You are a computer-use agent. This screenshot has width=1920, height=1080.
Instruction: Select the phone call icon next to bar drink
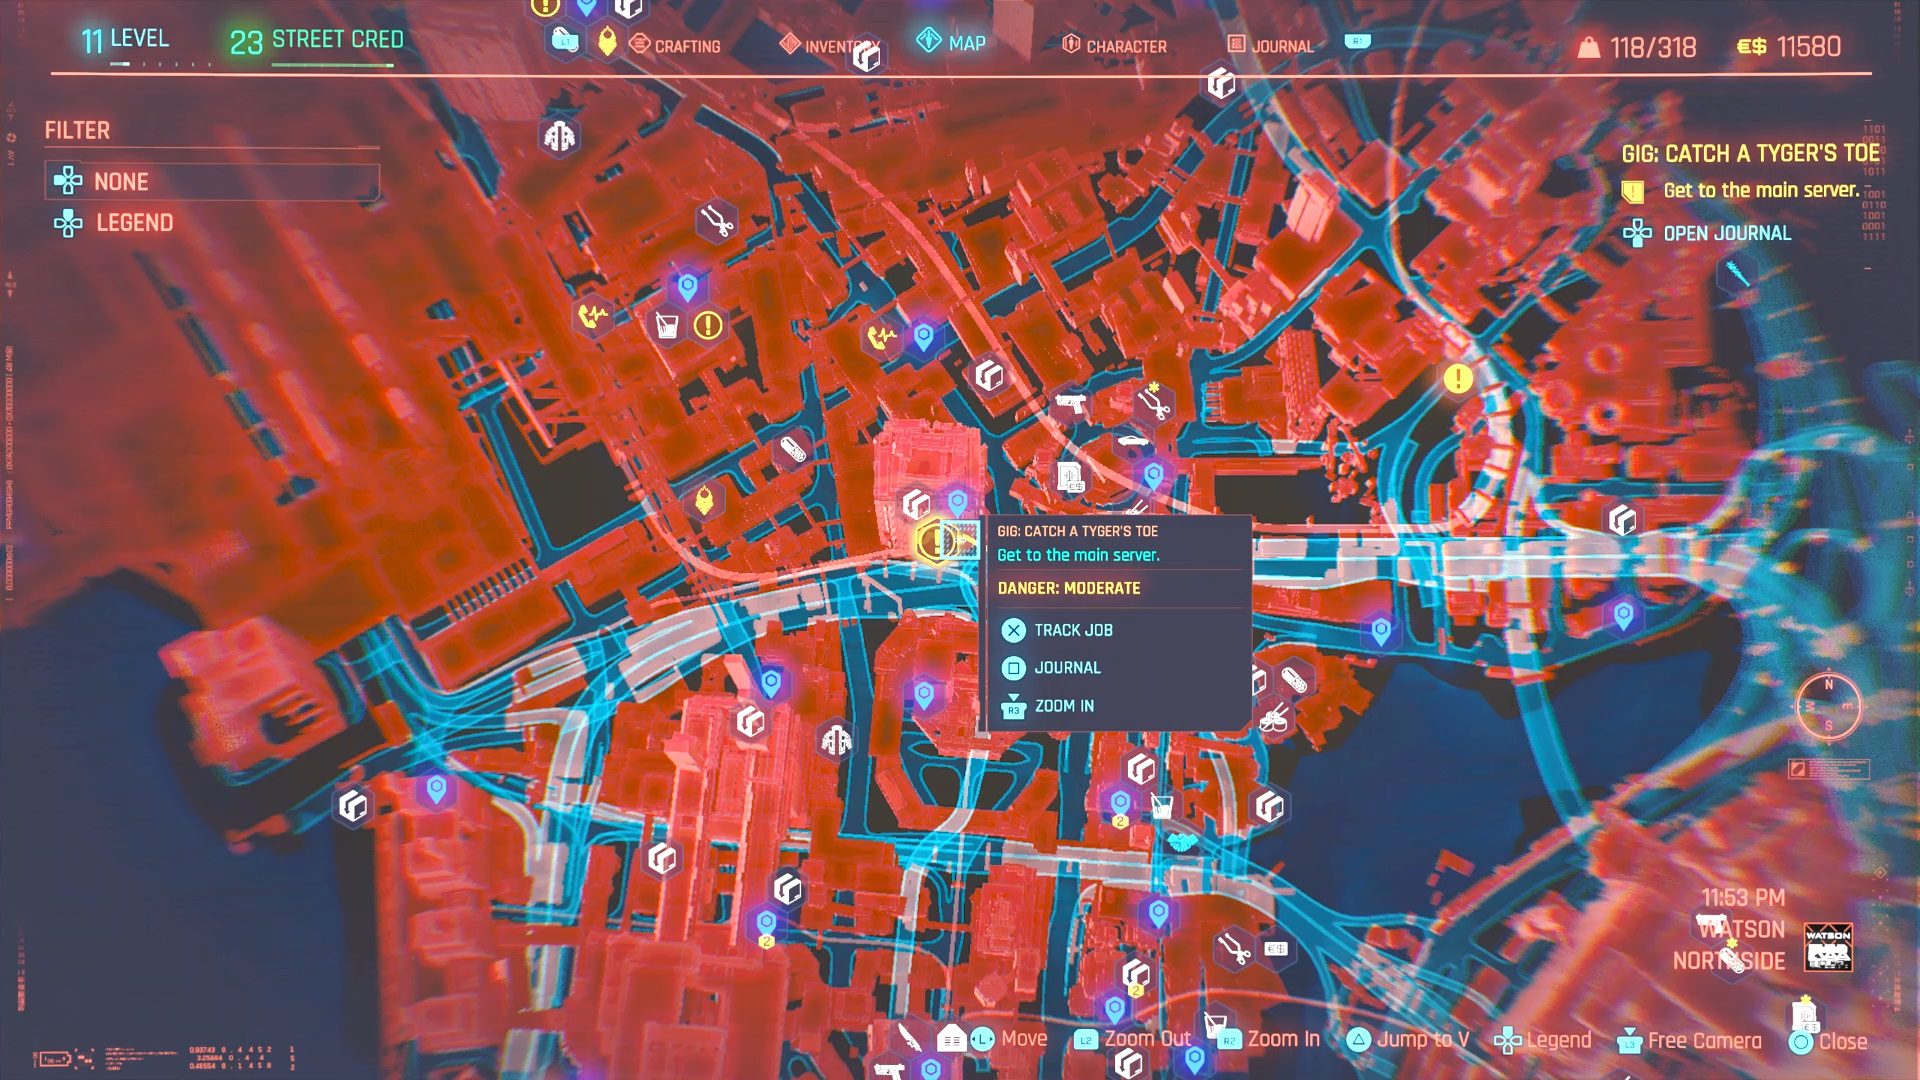point(592,317)
